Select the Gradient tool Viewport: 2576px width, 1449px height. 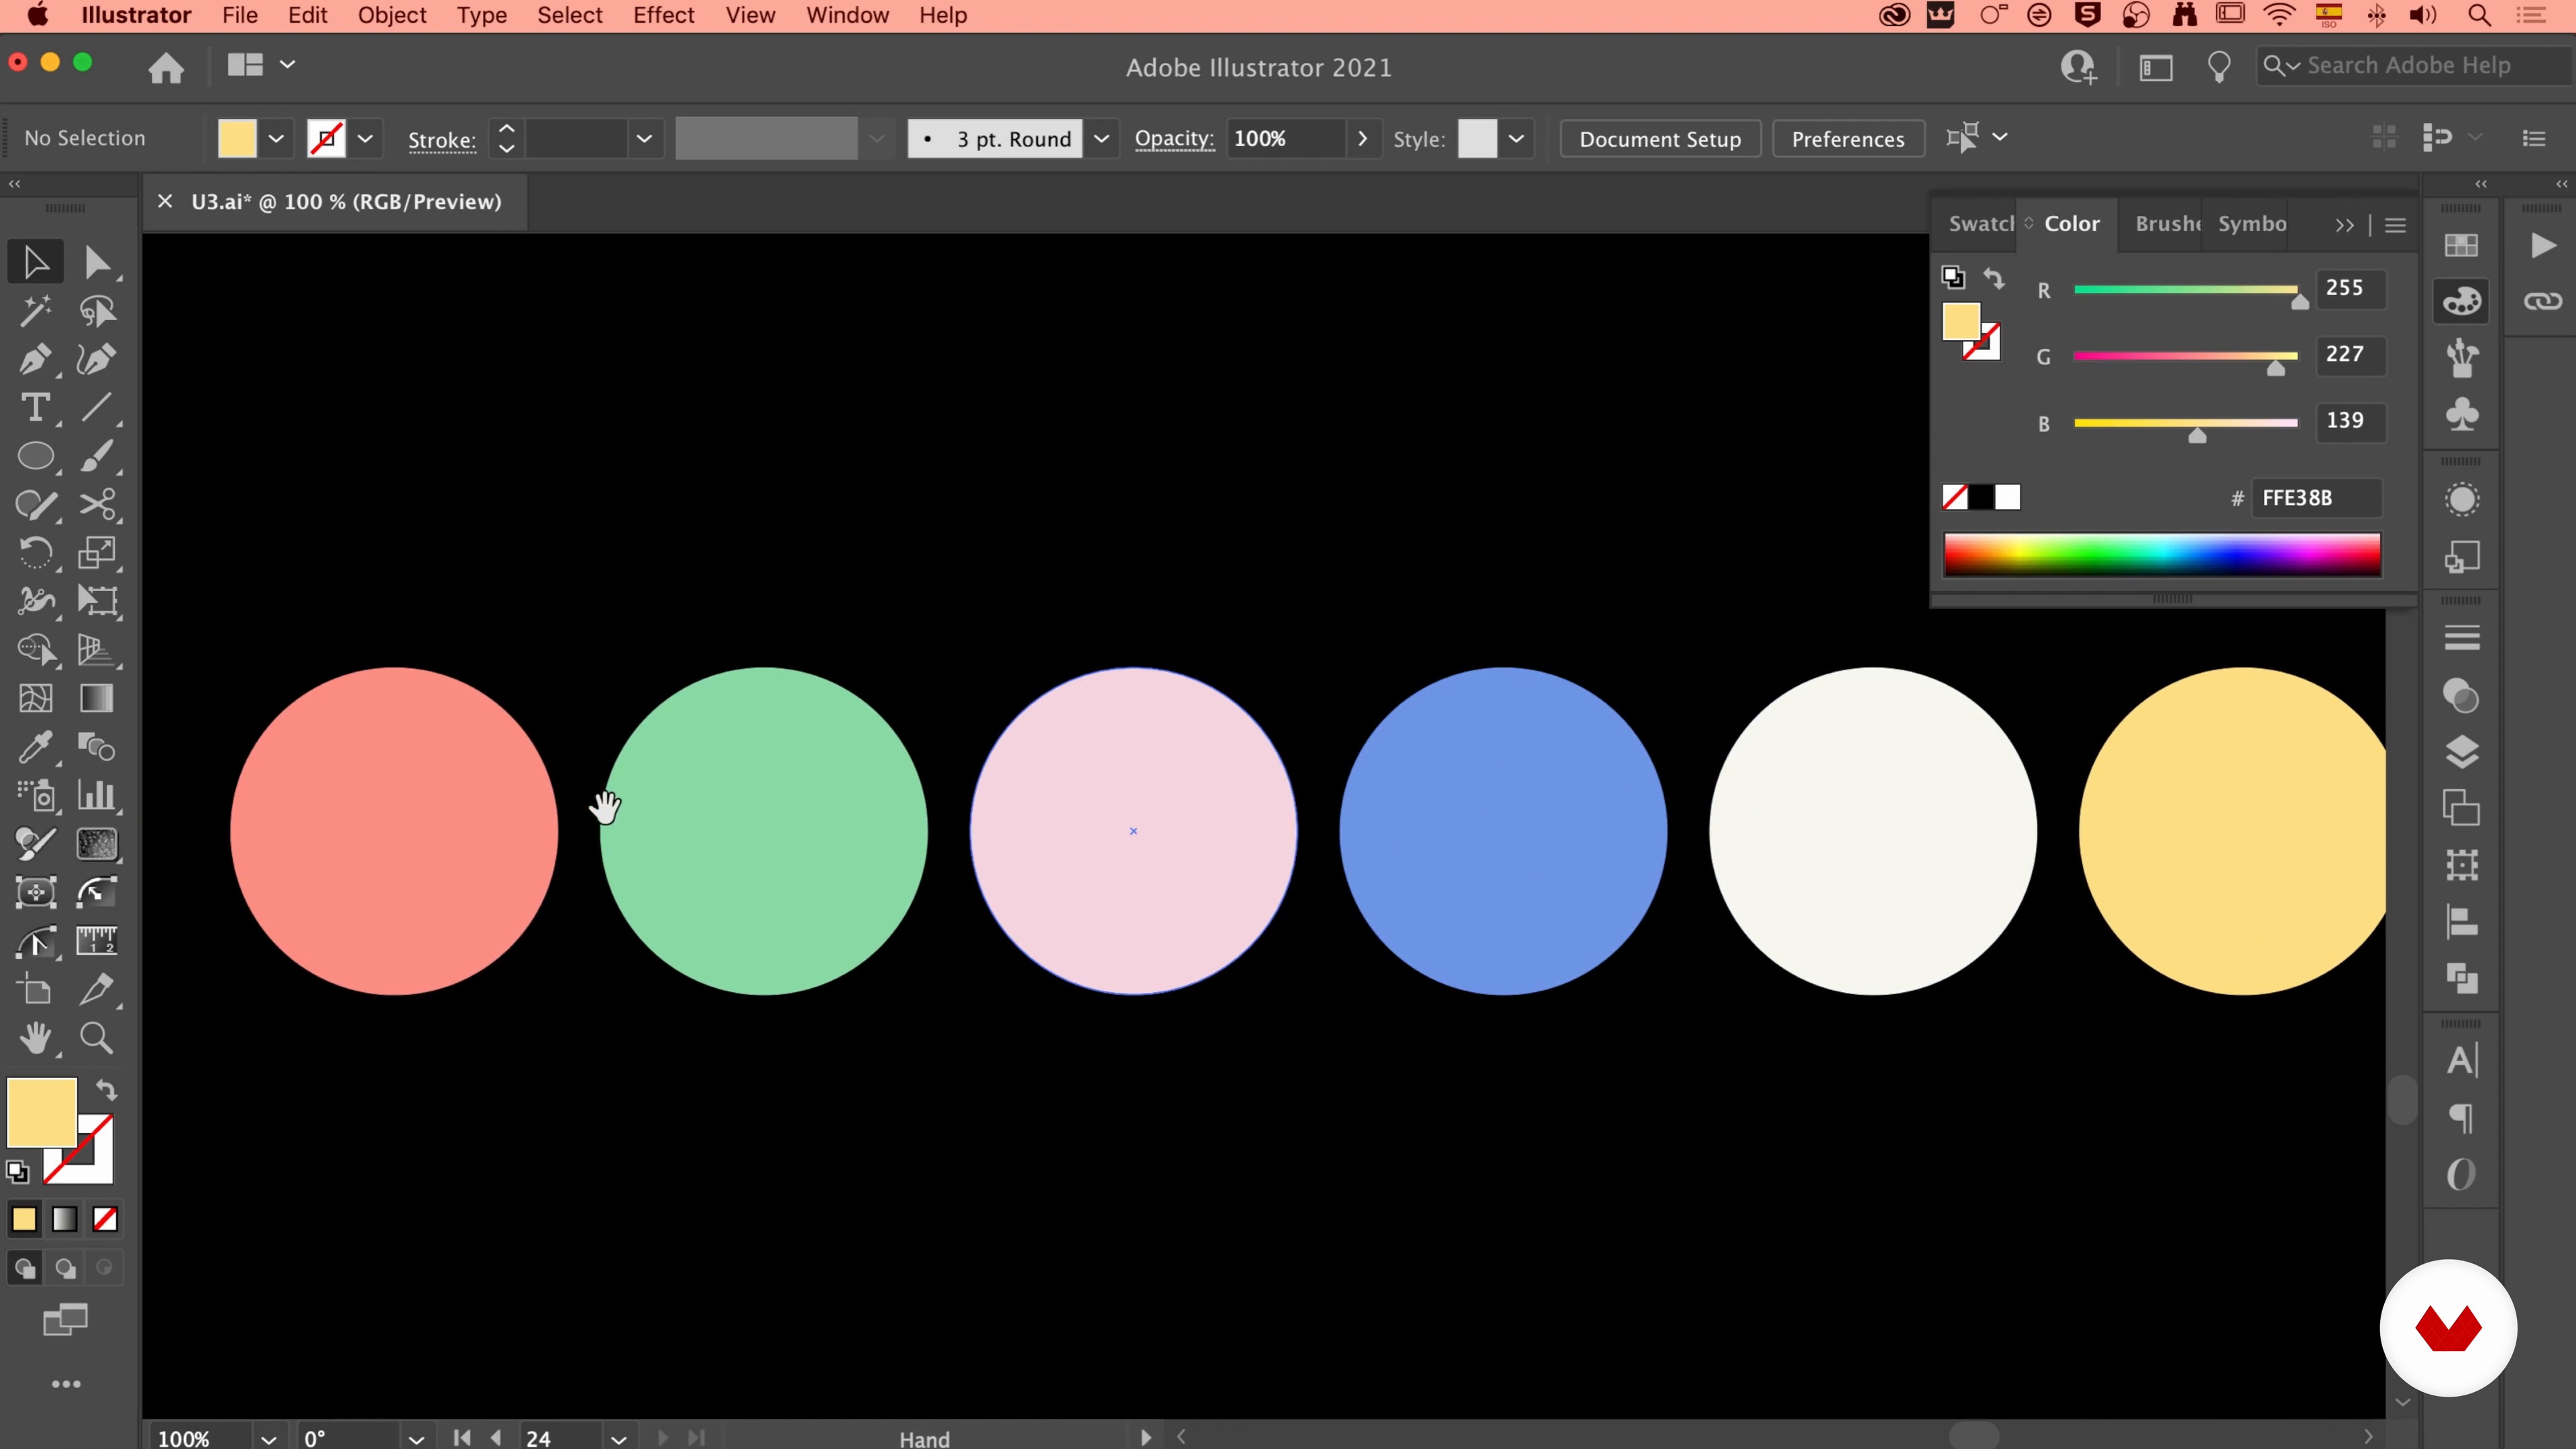(x=97, y=698)
